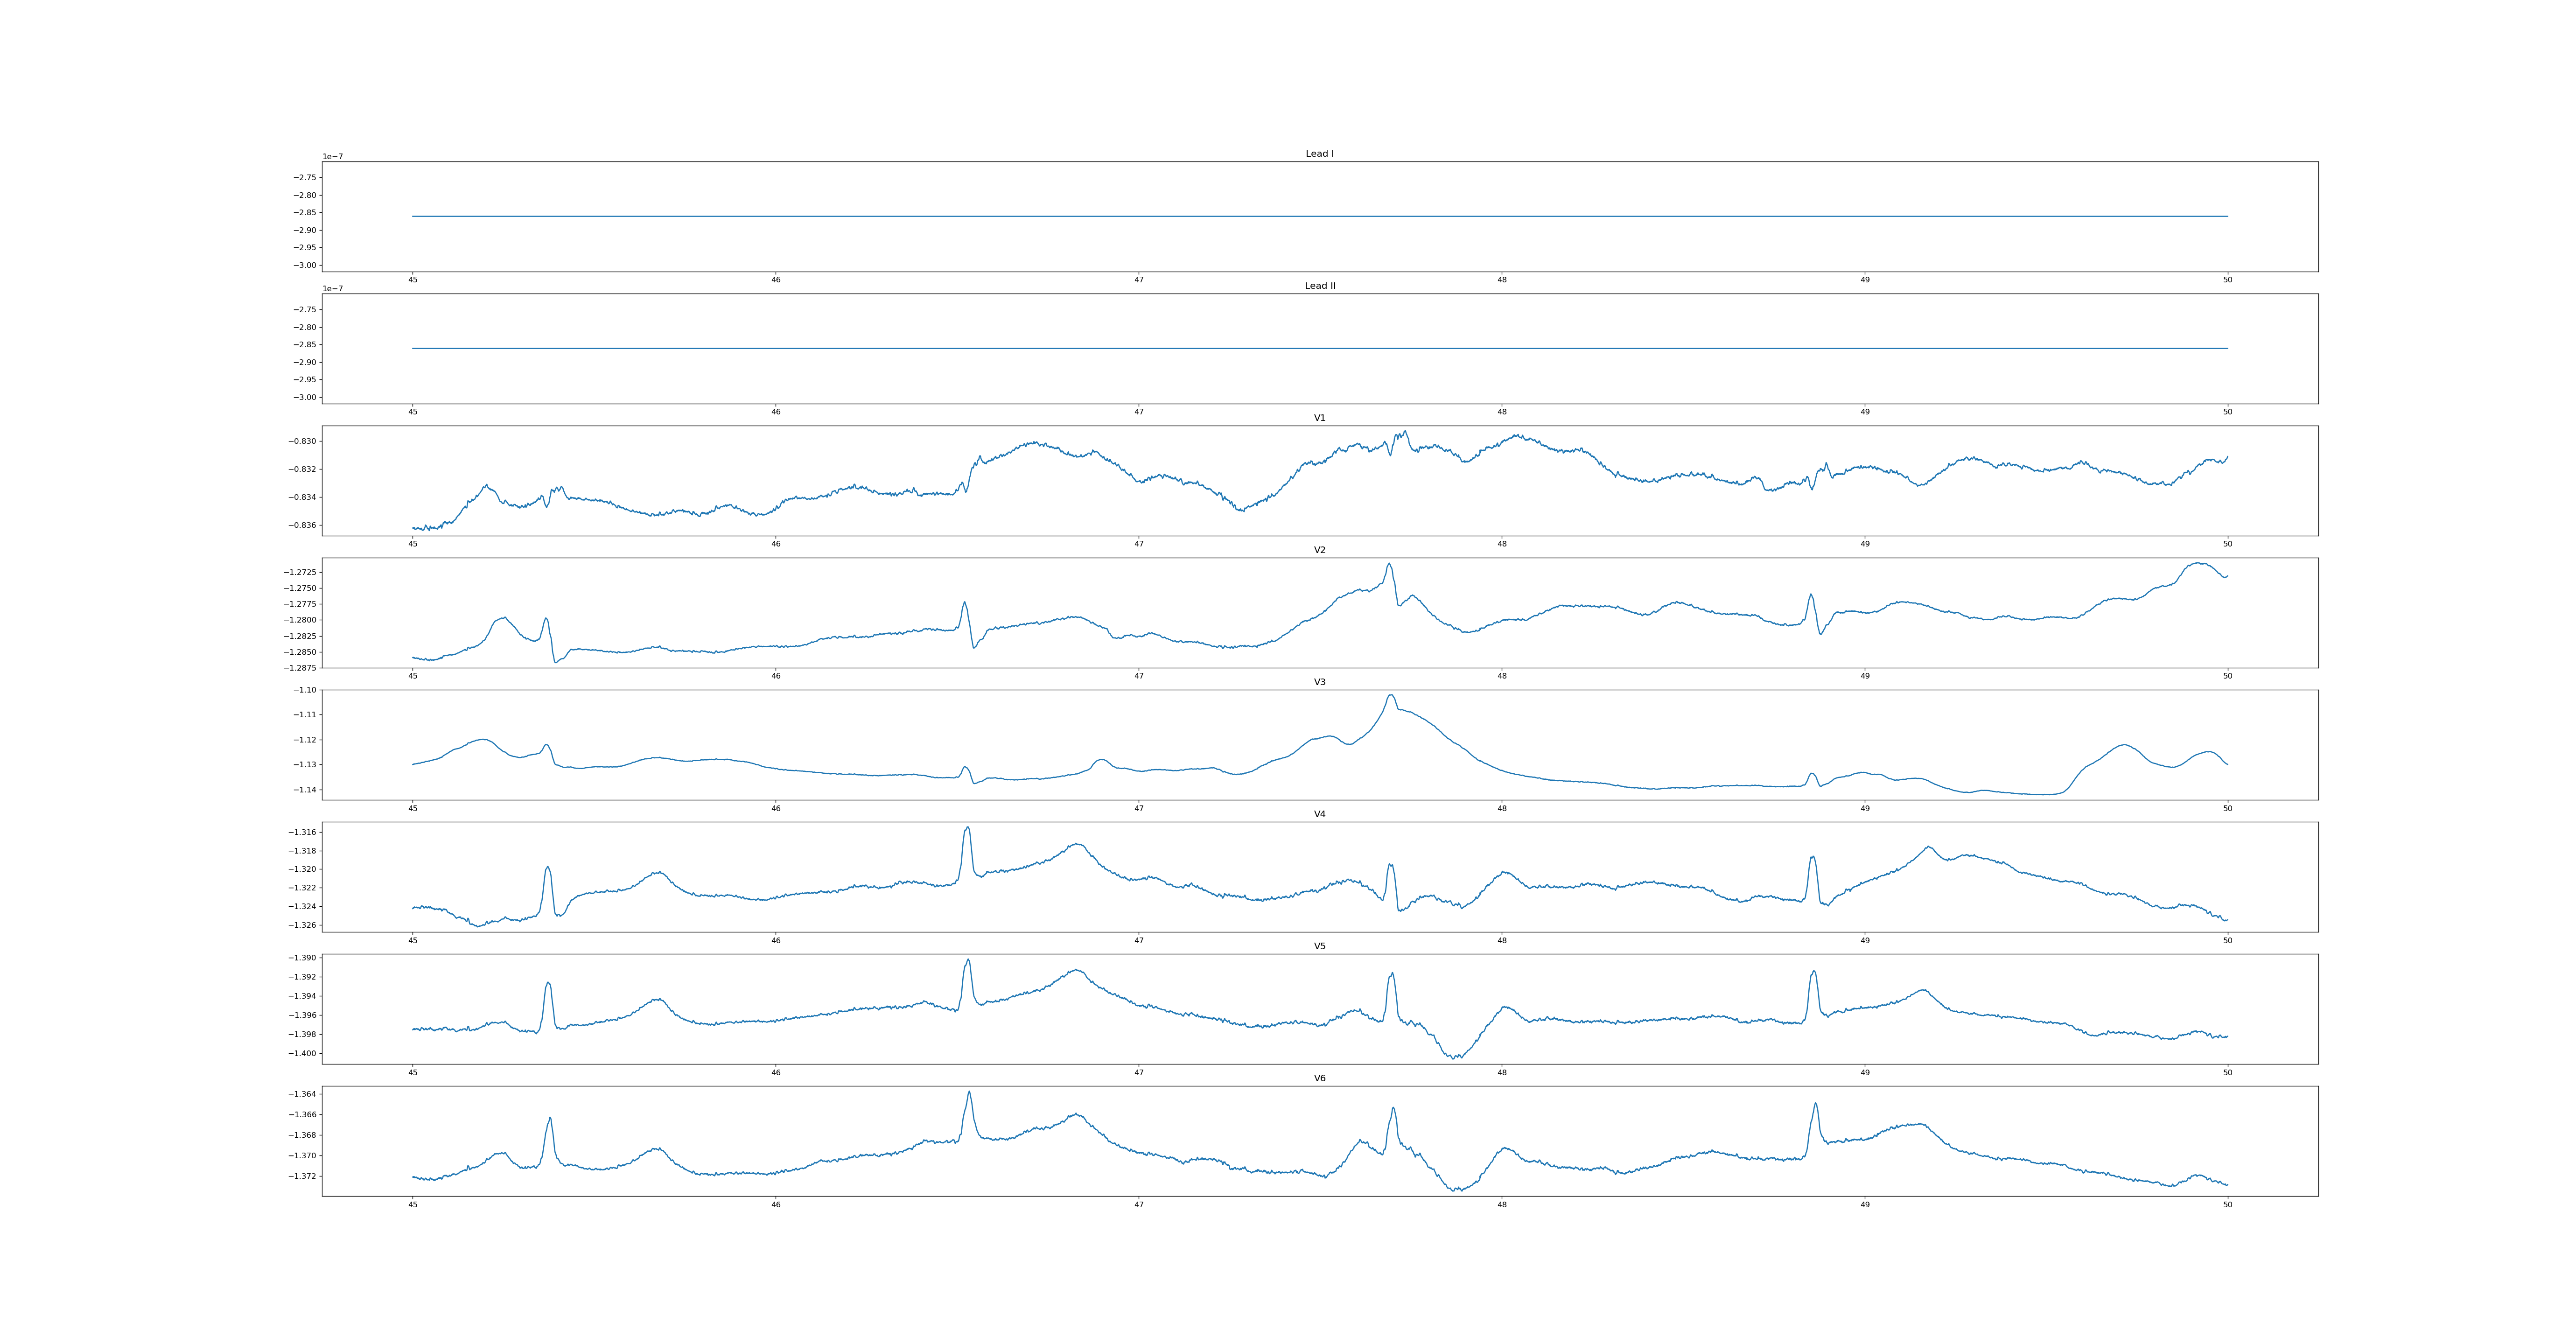Viewport: 2576px width, 1344px height.
Task: Click the -0.836 y-axis label on V1
Action: point(302,525)
